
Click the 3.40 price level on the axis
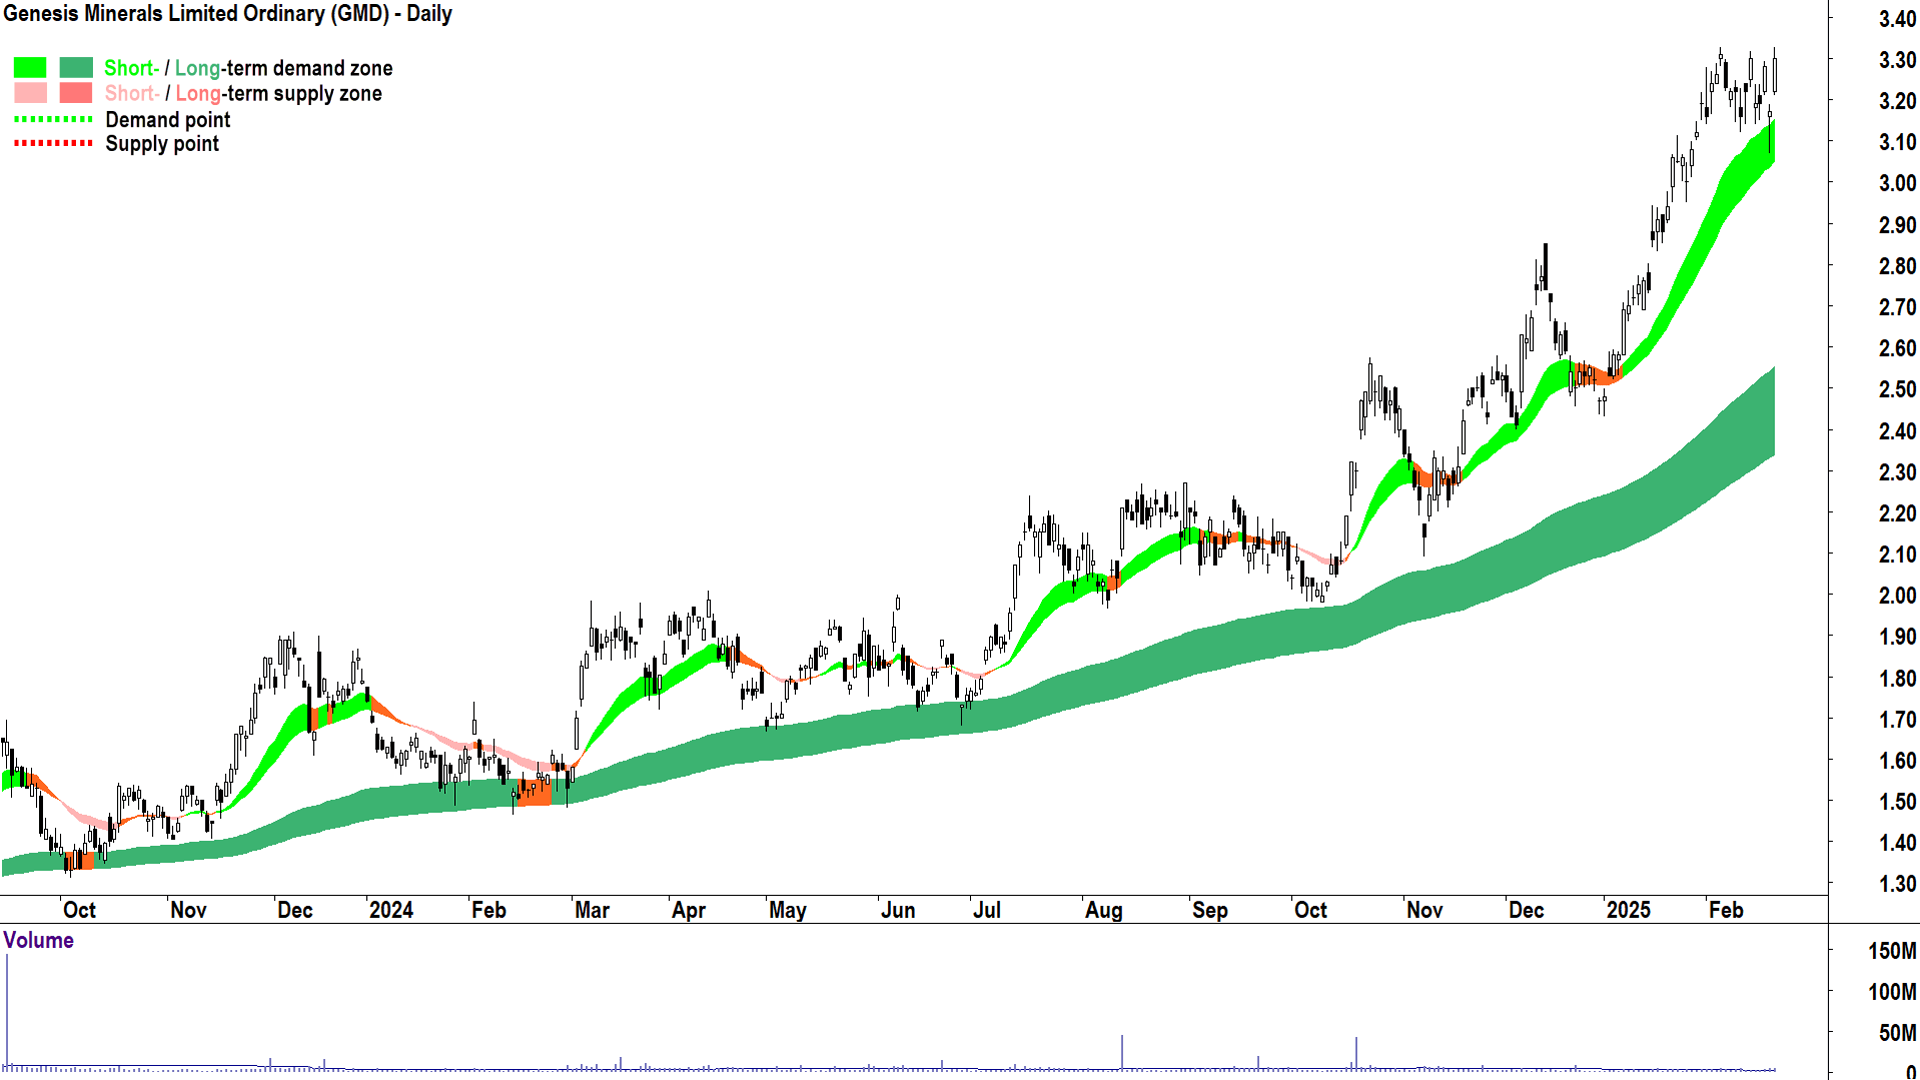click(x=1896, y=19)
